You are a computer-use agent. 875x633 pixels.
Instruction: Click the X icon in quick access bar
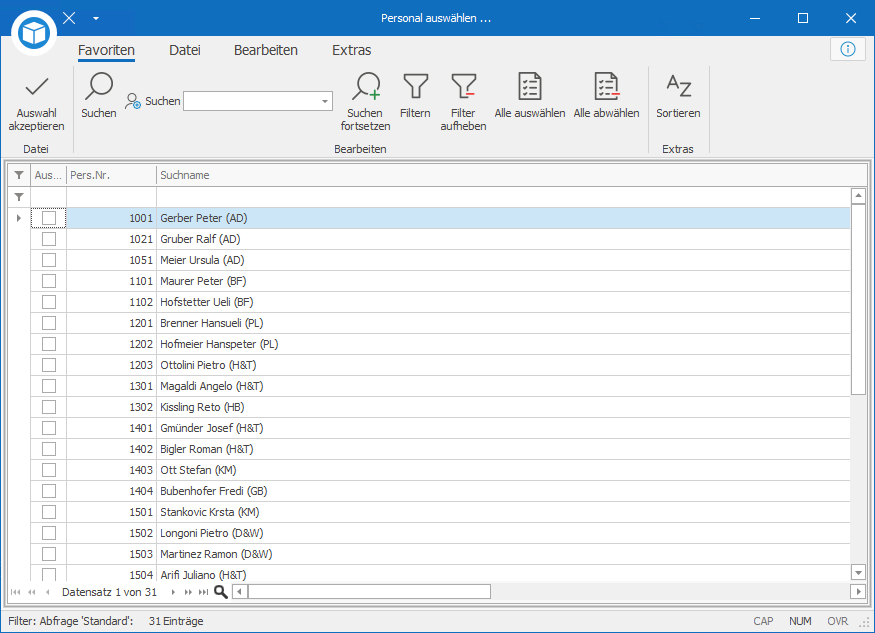tap(69, 18)
